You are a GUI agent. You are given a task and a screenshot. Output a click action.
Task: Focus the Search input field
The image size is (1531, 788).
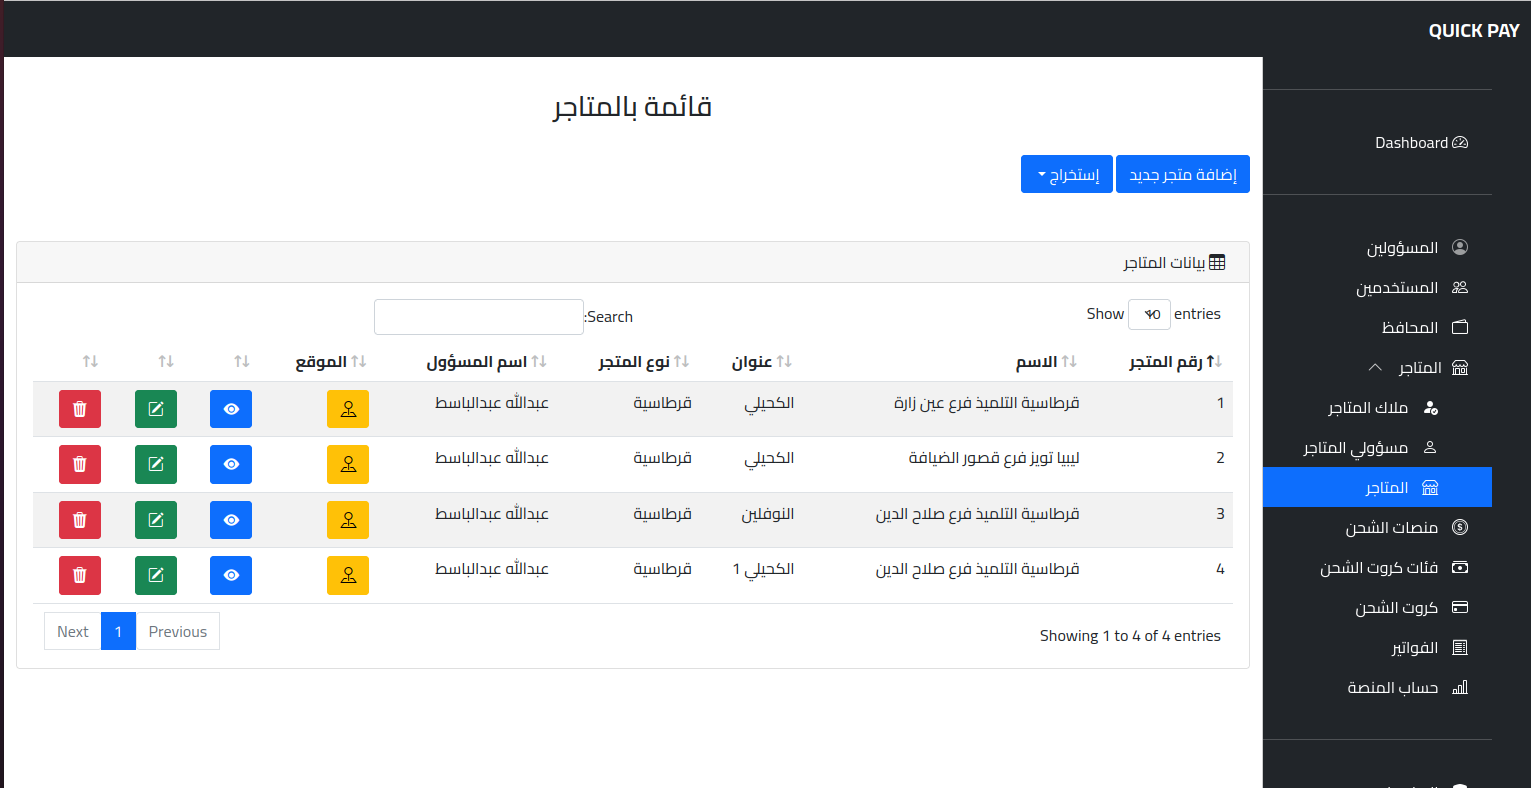tap(478, 317)
